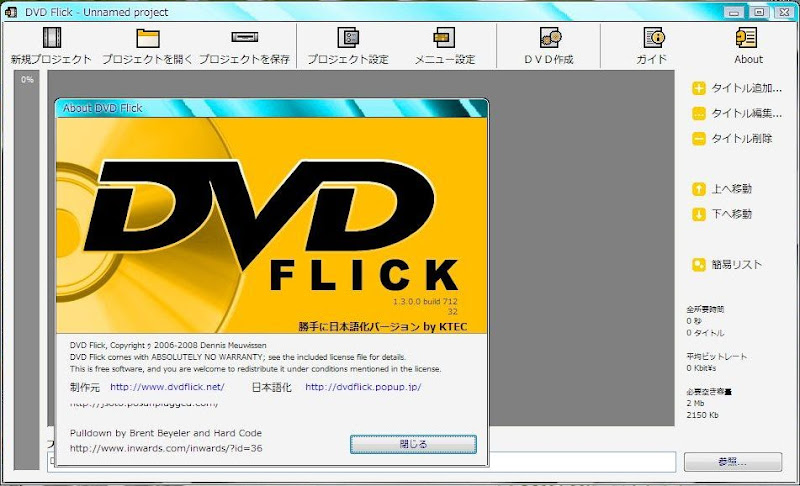Viewport: 800px width, 486px height.
Task: Close About dialog with 閉じる button
Action: pos(413,443)
